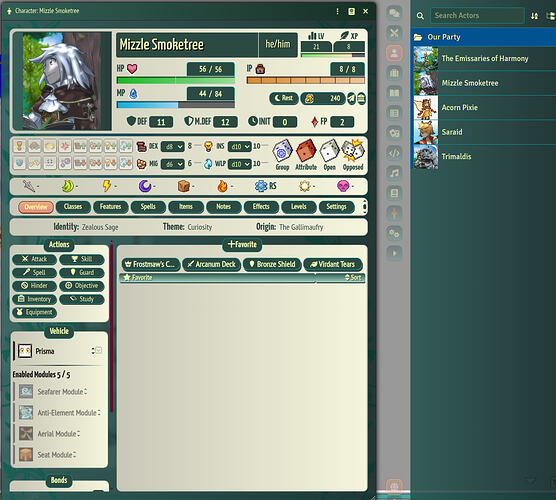
Task: Toggle the INS up lightbulb status
Action: click(x=110, y=146)
